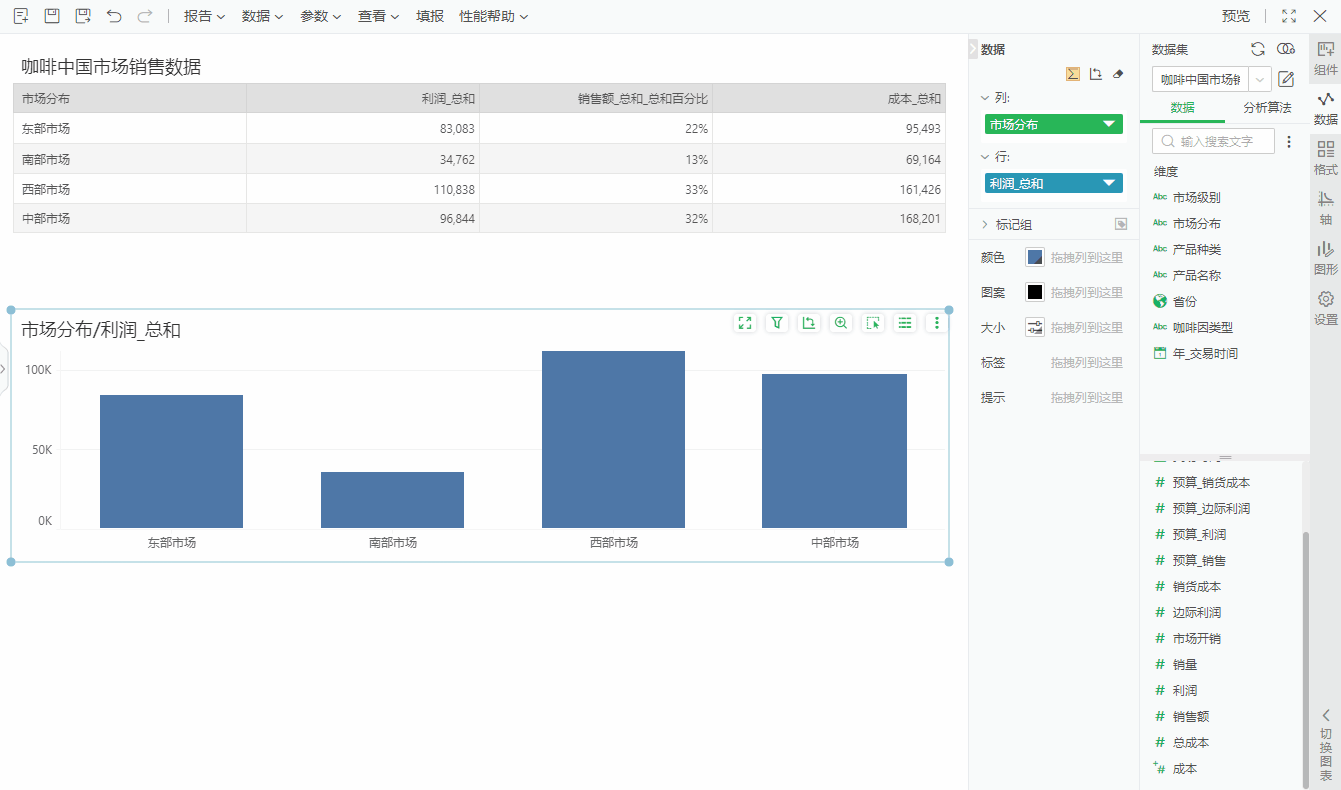Image resolution: width=1341 pixels, height=790 pixels.
Task: Click the save-as icon in toolbar
Action: (x=83, y=16)
